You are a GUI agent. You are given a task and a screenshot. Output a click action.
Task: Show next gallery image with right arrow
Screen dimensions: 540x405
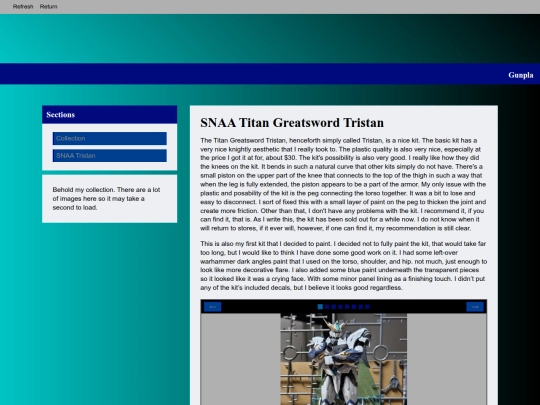pyautogui.click(x=475, y=307)
